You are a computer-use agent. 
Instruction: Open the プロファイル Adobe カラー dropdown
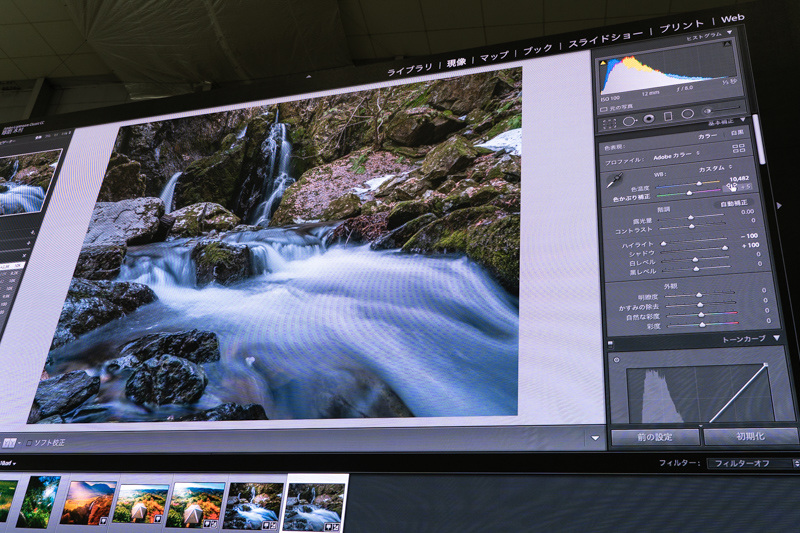point(676,155)
